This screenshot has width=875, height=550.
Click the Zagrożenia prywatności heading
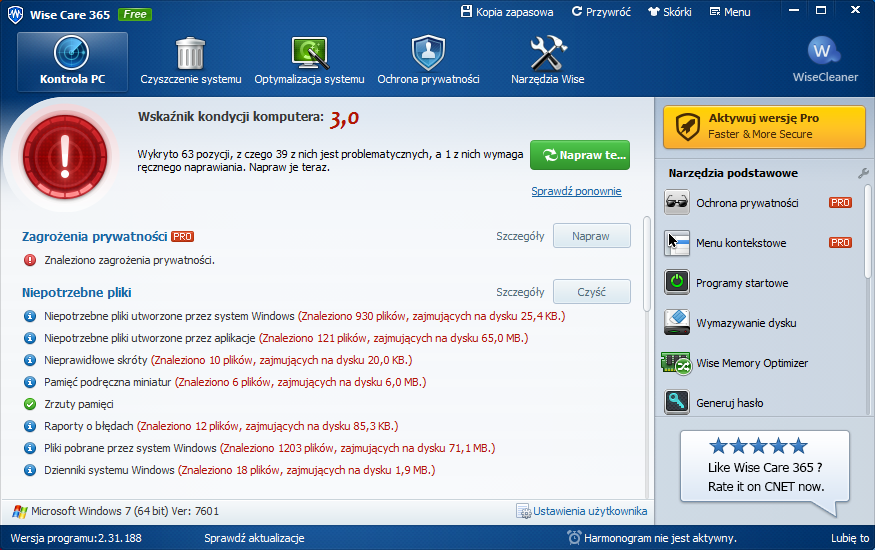pyautogui.click(x=94, y=237)
